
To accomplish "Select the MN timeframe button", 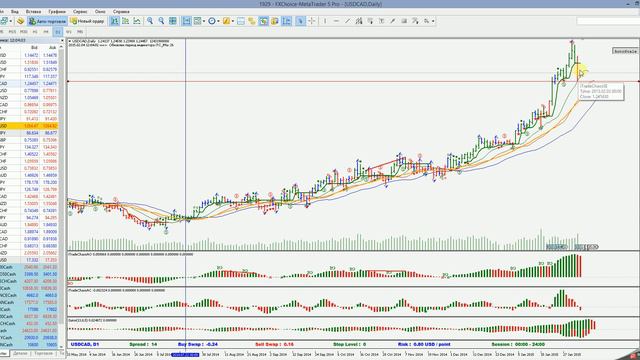I will click(x=80, y=32).
